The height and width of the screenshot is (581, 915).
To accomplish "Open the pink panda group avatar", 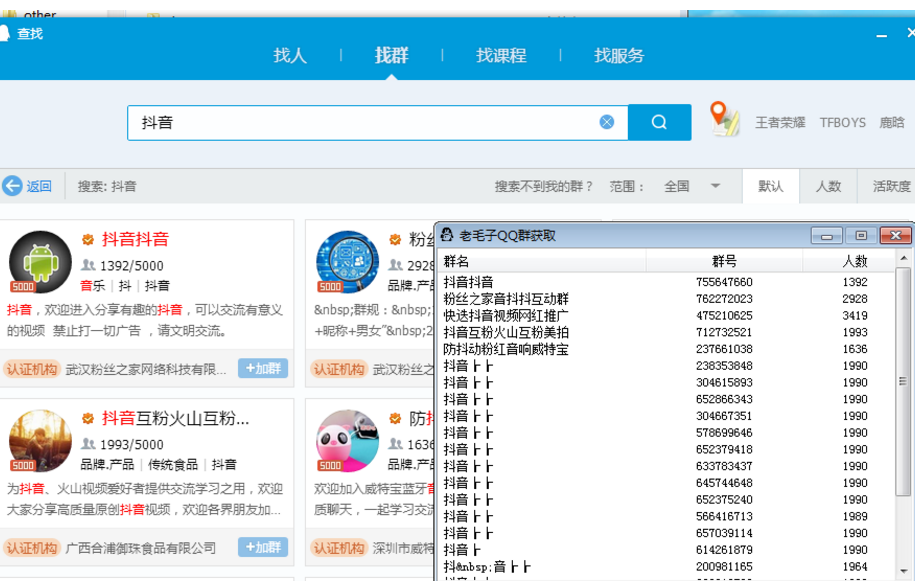I will tap(347, 440).
